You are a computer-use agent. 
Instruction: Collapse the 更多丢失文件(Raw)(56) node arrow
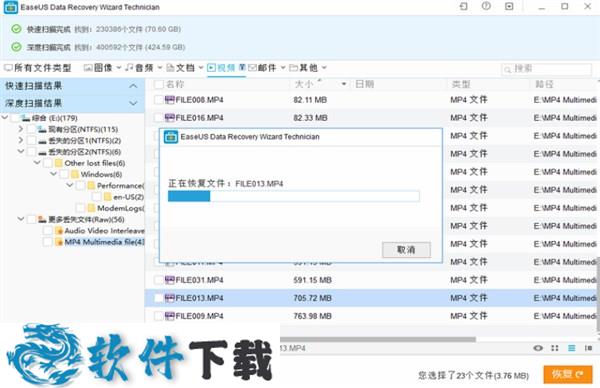(21, 219)
